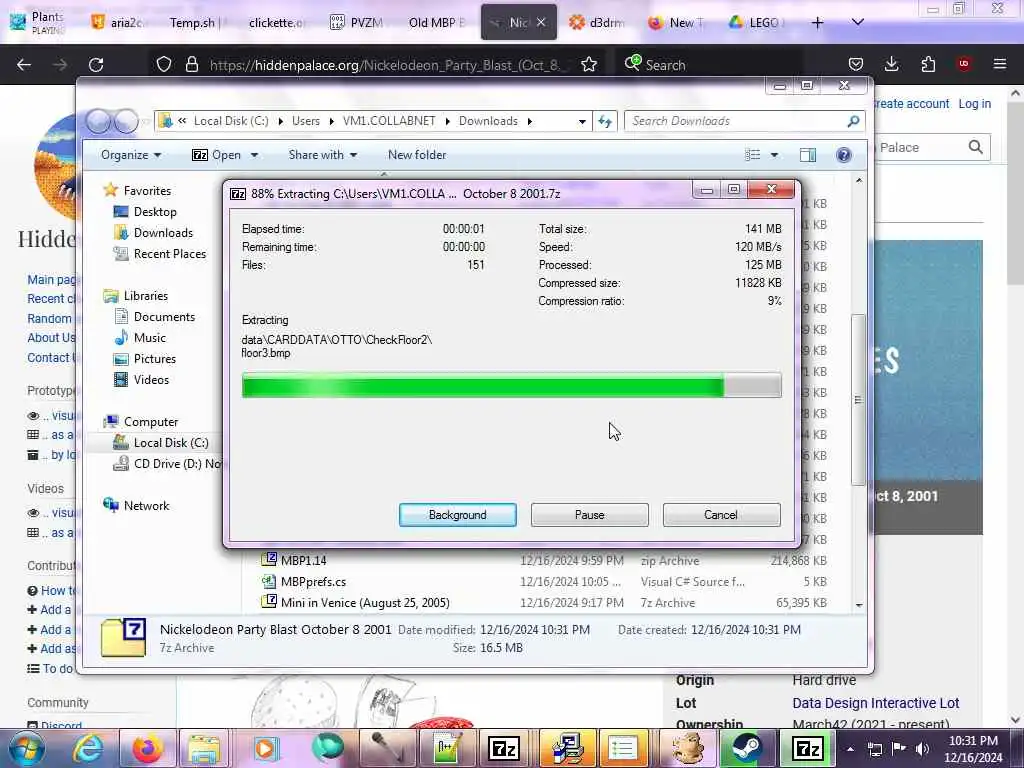The width and height of the screenshot is (1024, 768).
Task: Click the Firefox URL address
Action: click(x=385, y=65)
